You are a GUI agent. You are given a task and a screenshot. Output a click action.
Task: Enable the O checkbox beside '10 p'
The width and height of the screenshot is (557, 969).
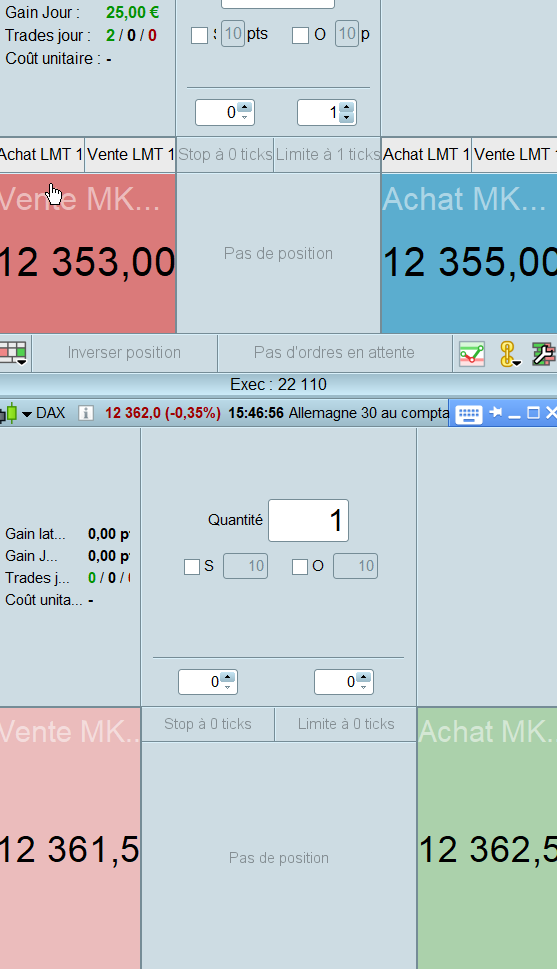300,36
